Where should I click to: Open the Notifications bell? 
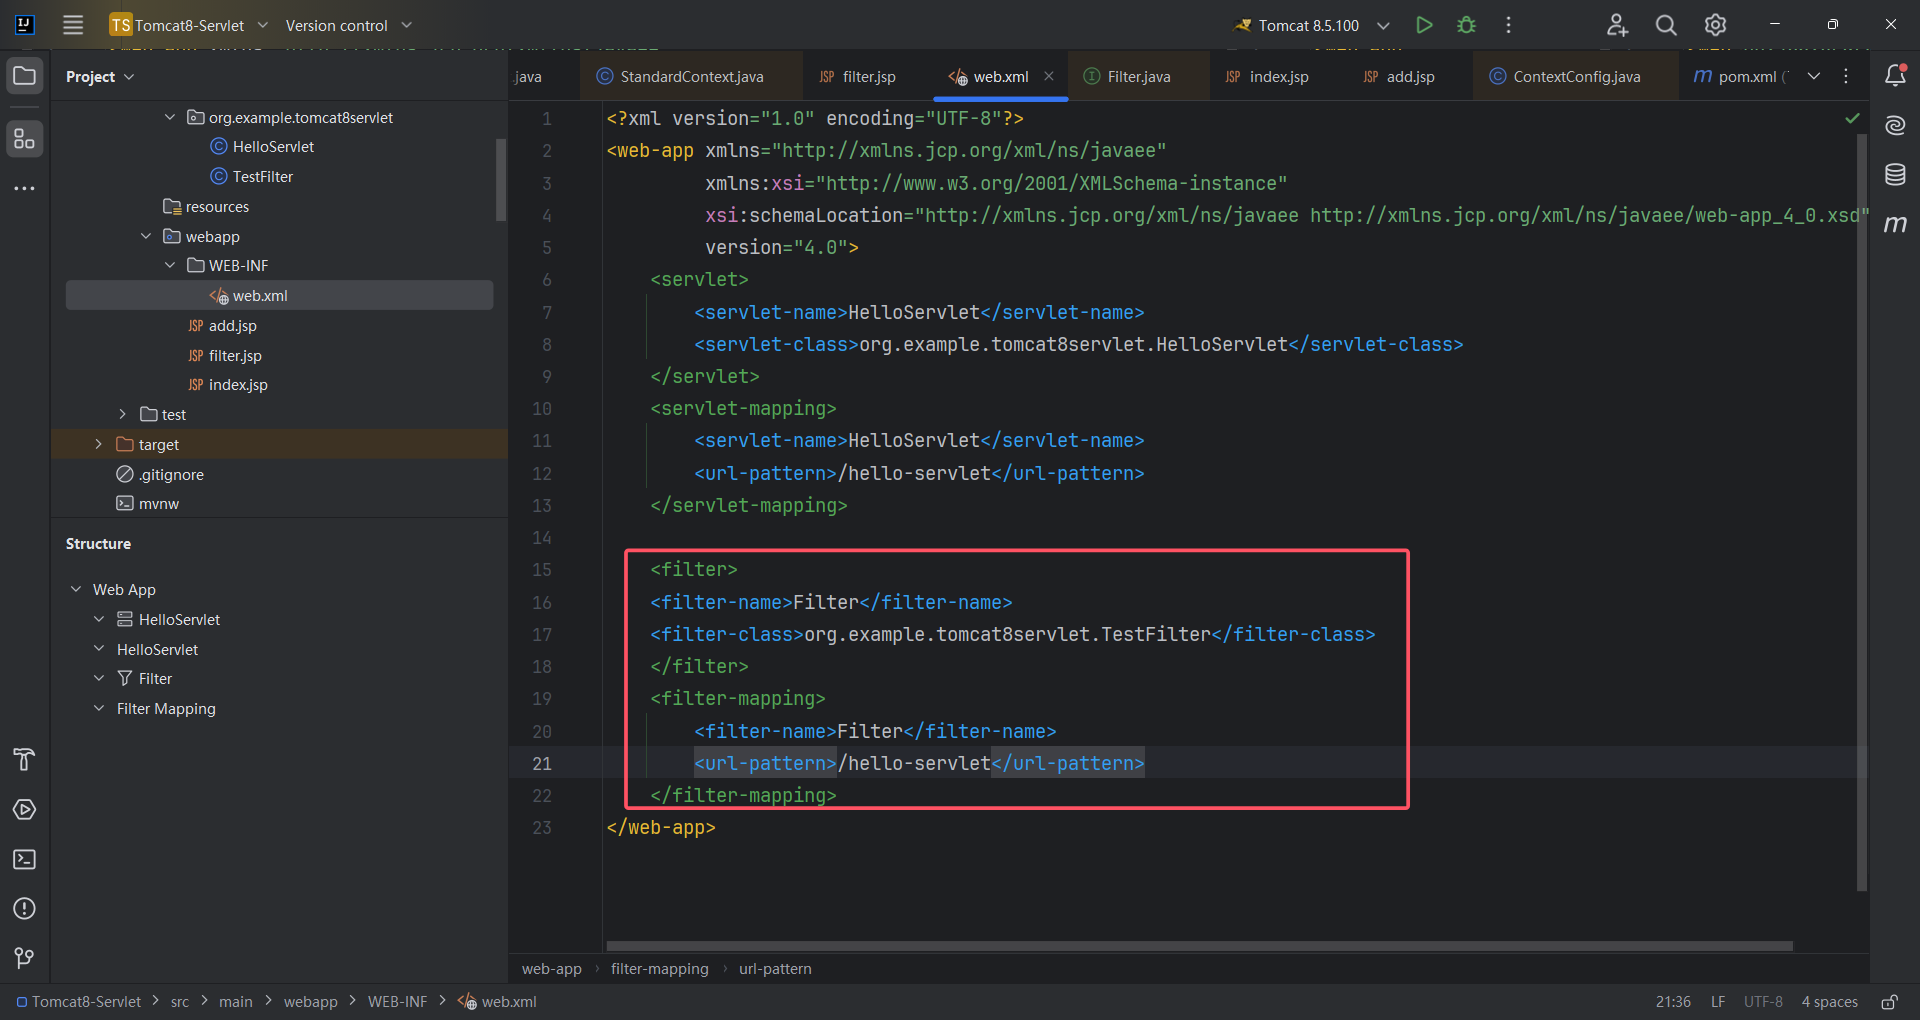click(x=1895, y=76)
